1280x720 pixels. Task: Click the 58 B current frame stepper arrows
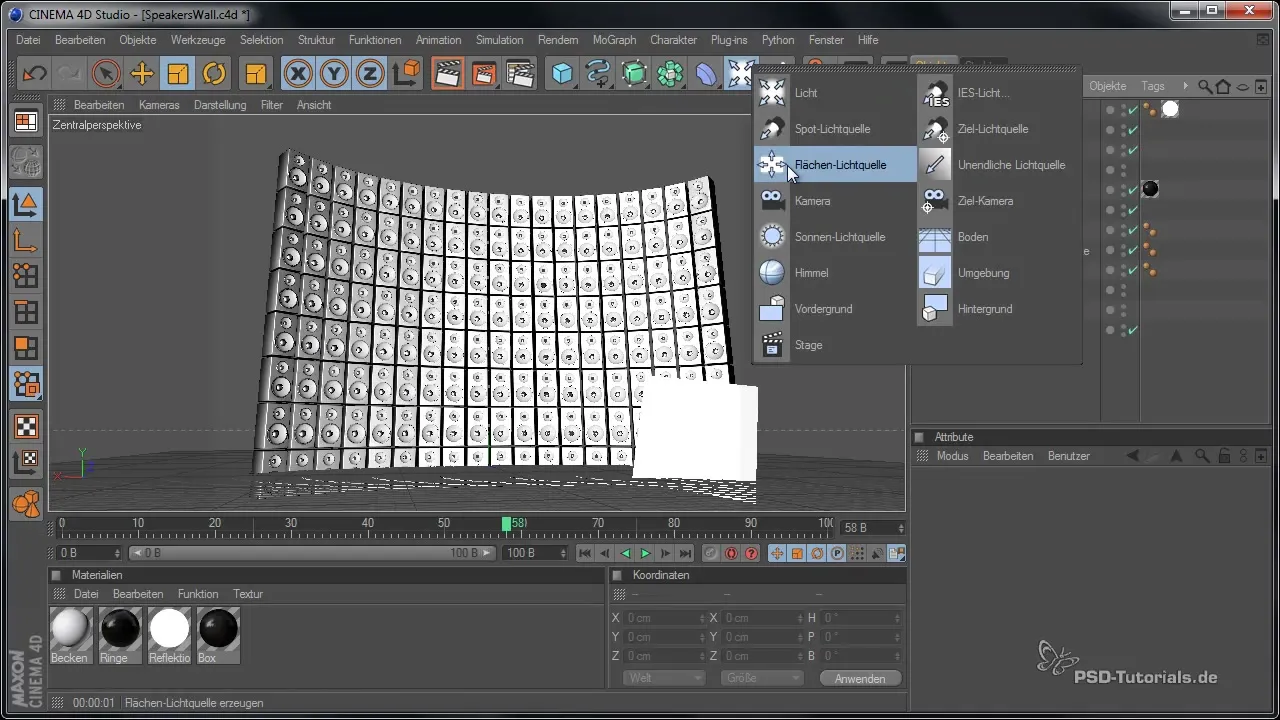[901, 528]
